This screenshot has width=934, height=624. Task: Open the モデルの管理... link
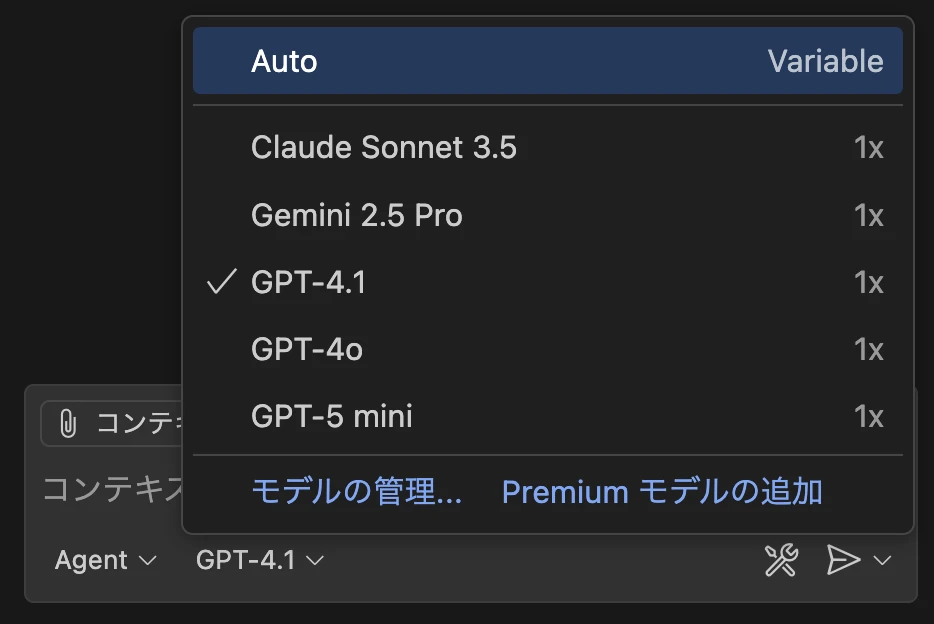click(356, 492)
